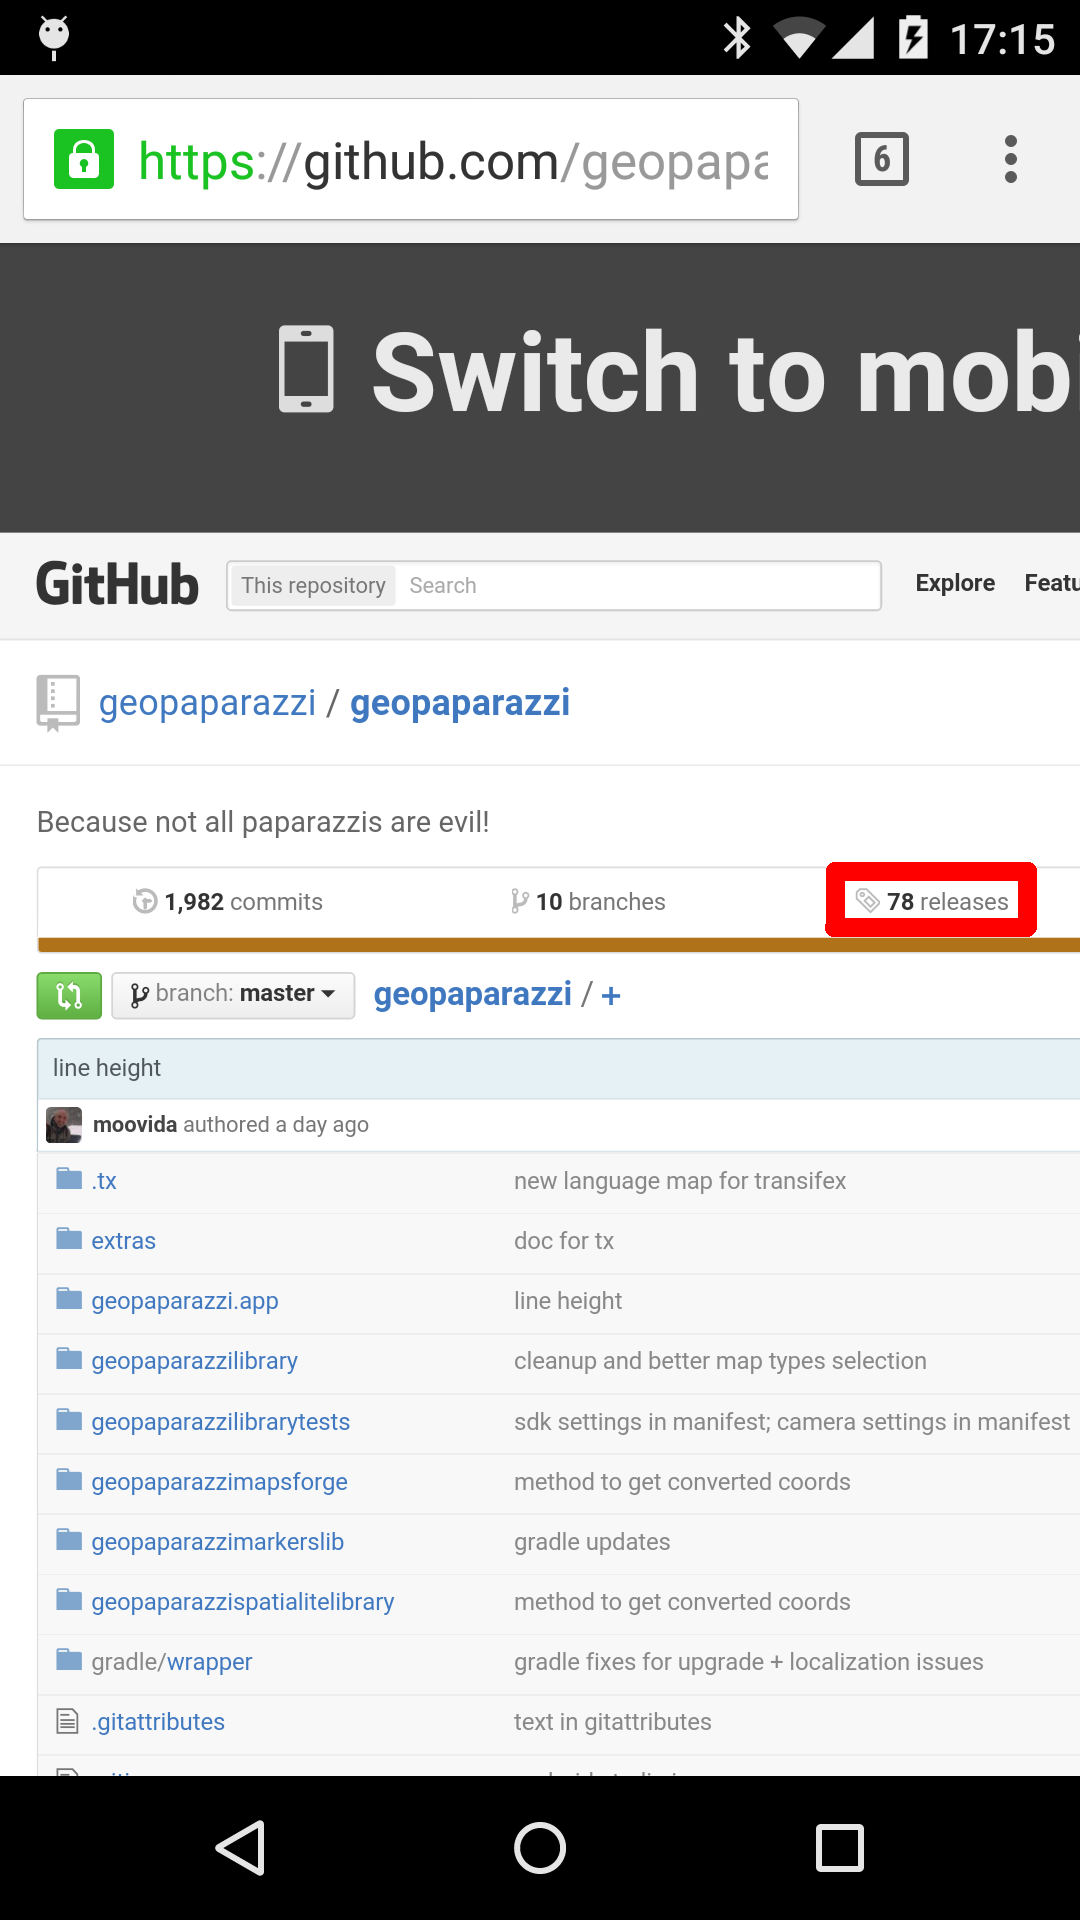
Task: Click the commits history clock icon
Action: tap(145, 902)
